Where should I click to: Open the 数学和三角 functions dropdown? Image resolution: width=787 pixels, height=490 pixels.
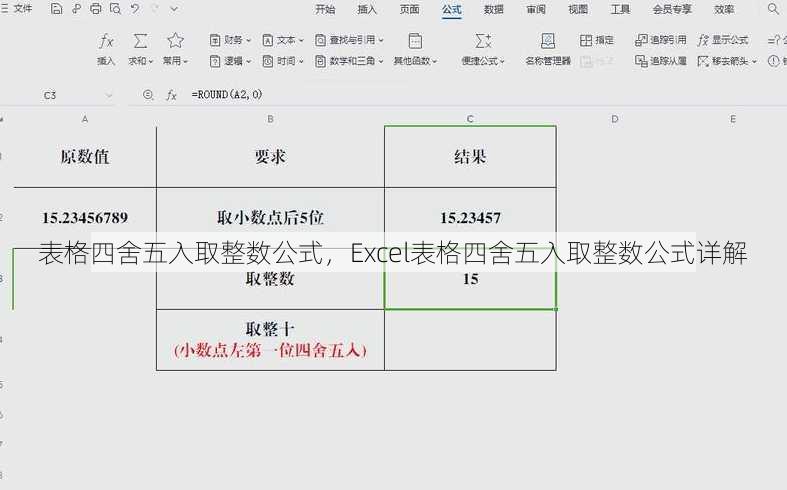[x=349, y=61]
